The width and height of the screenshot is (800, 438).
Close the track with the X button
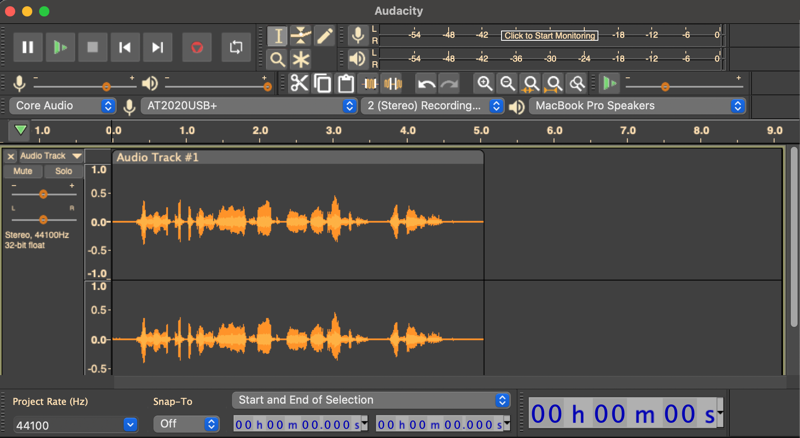coord(11,156)
